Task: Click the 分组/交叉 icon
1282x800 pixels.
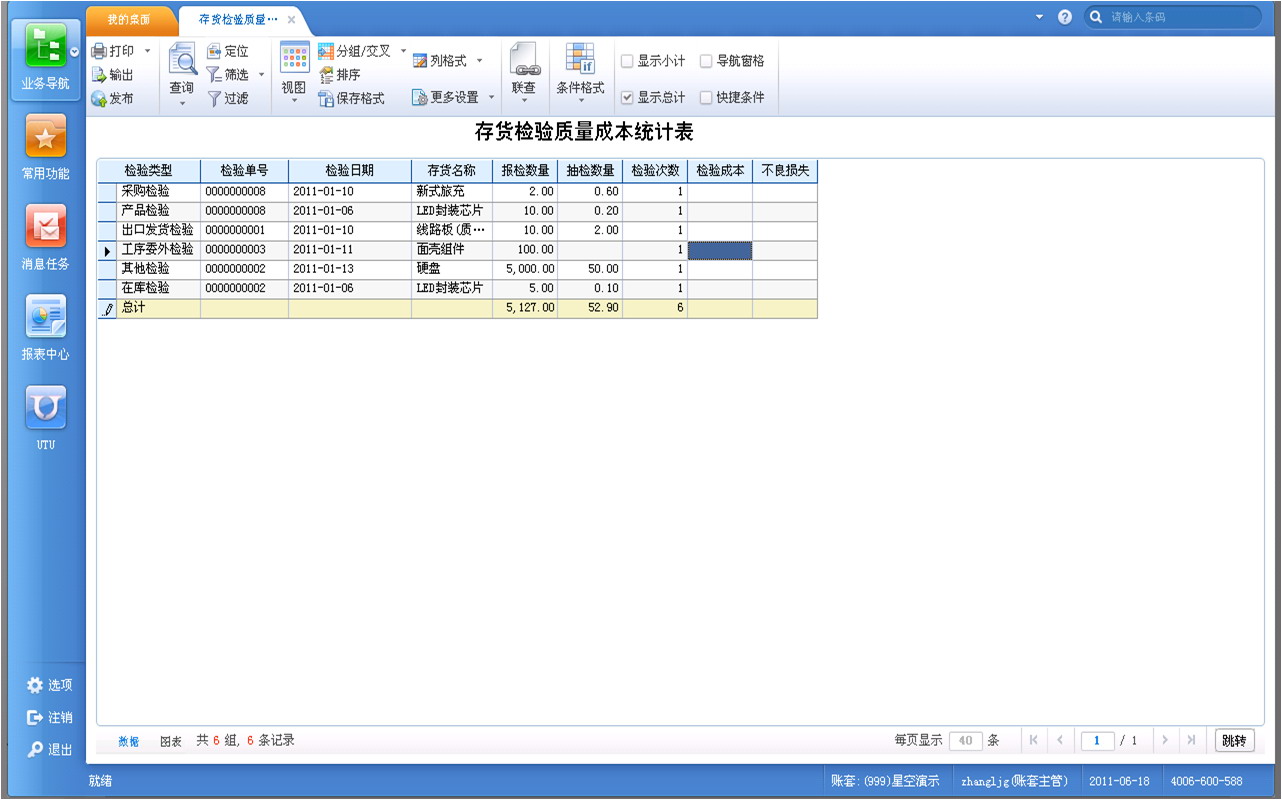Action: click(x=326, y=51)
